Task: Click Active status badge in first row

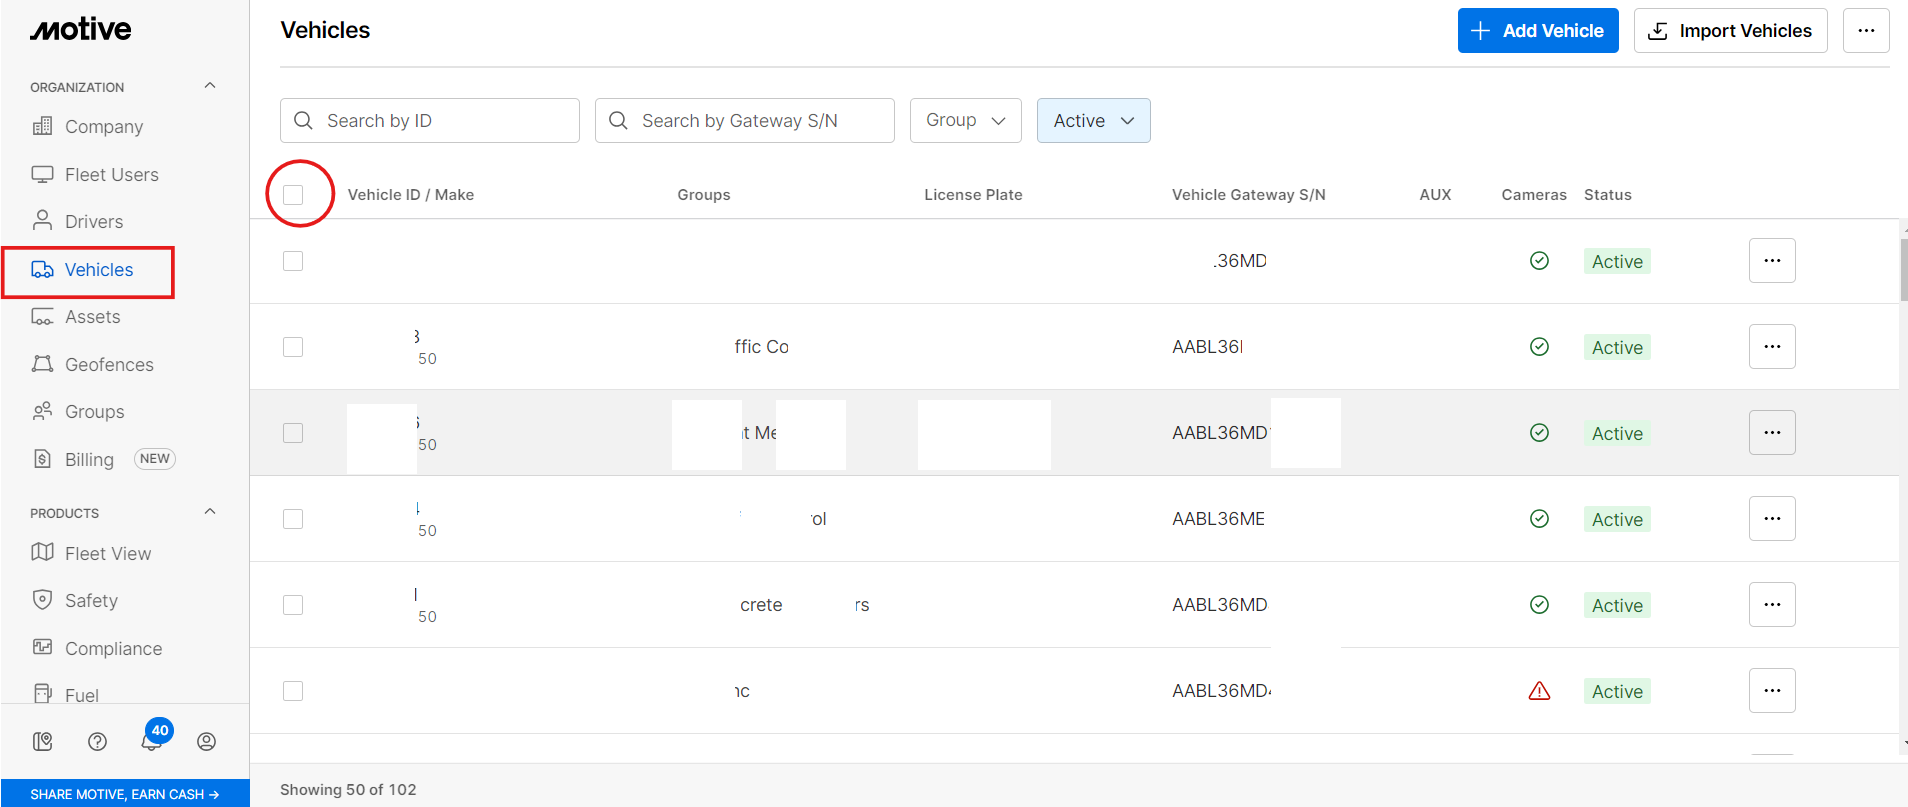Action: click(1617, 261)
